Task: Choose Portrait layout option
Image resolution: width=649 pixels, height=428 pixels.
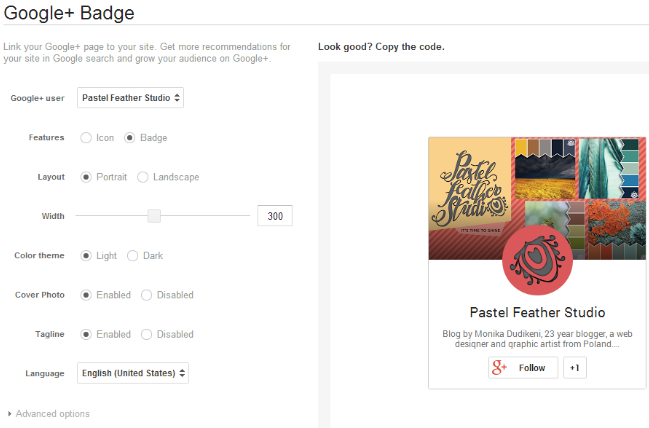Action: click(86, 177)
